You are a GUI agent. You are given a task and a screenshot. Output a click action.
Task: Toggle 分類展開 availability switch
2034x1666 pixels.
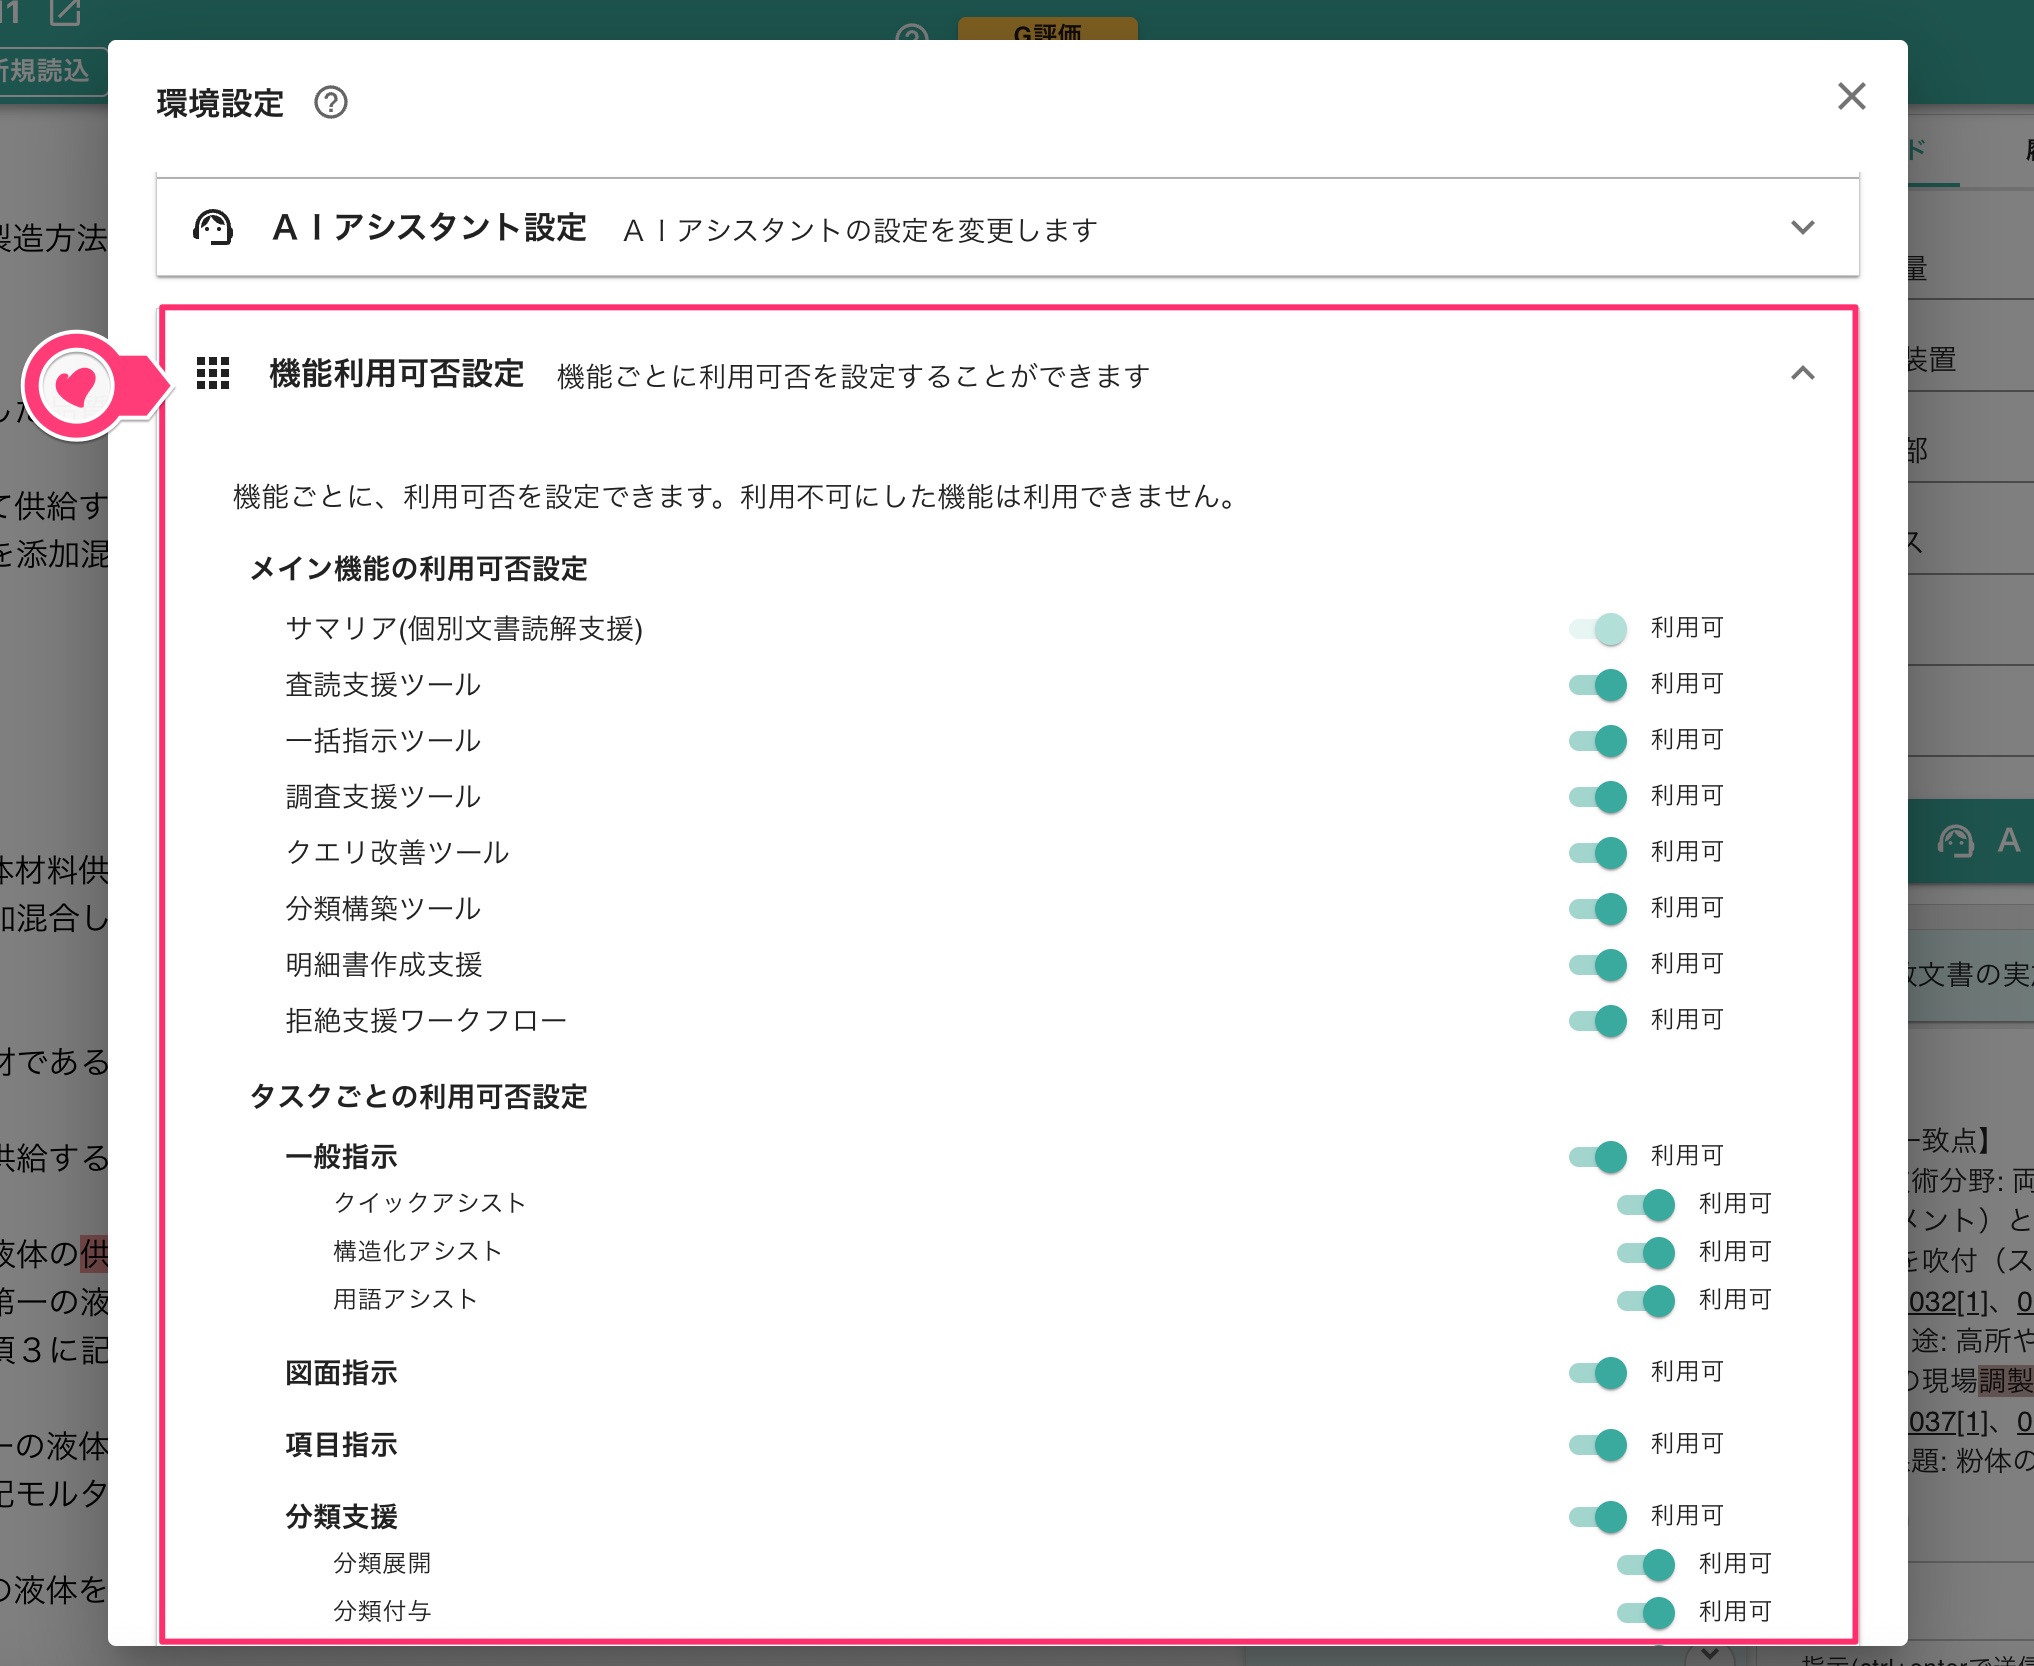(1646, 1564)
